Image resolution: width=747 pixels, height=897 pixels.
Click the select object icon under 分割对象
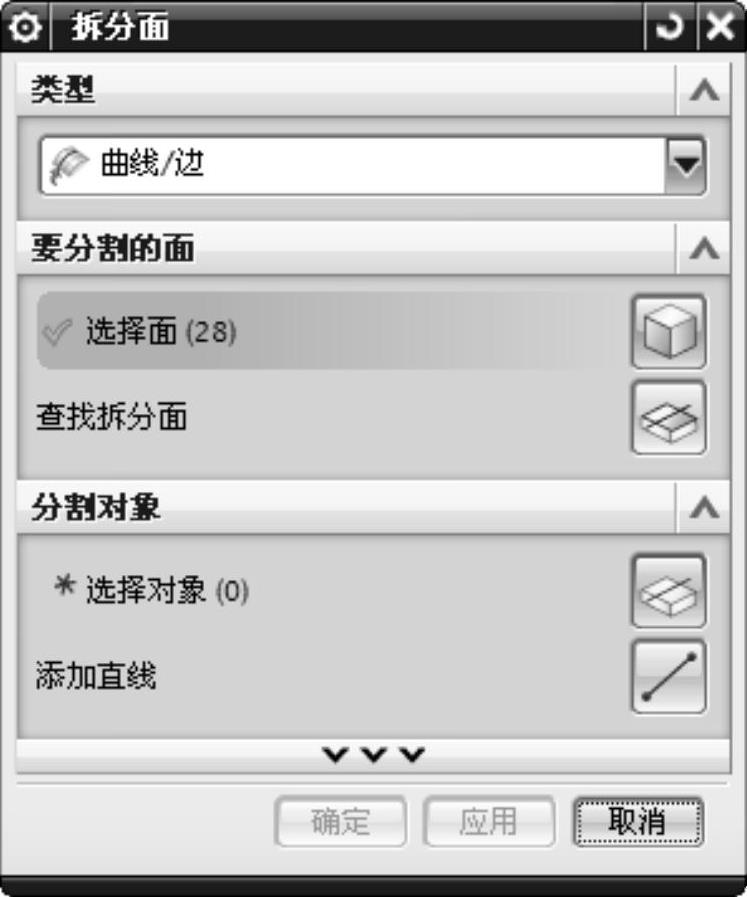click(669, 591)
